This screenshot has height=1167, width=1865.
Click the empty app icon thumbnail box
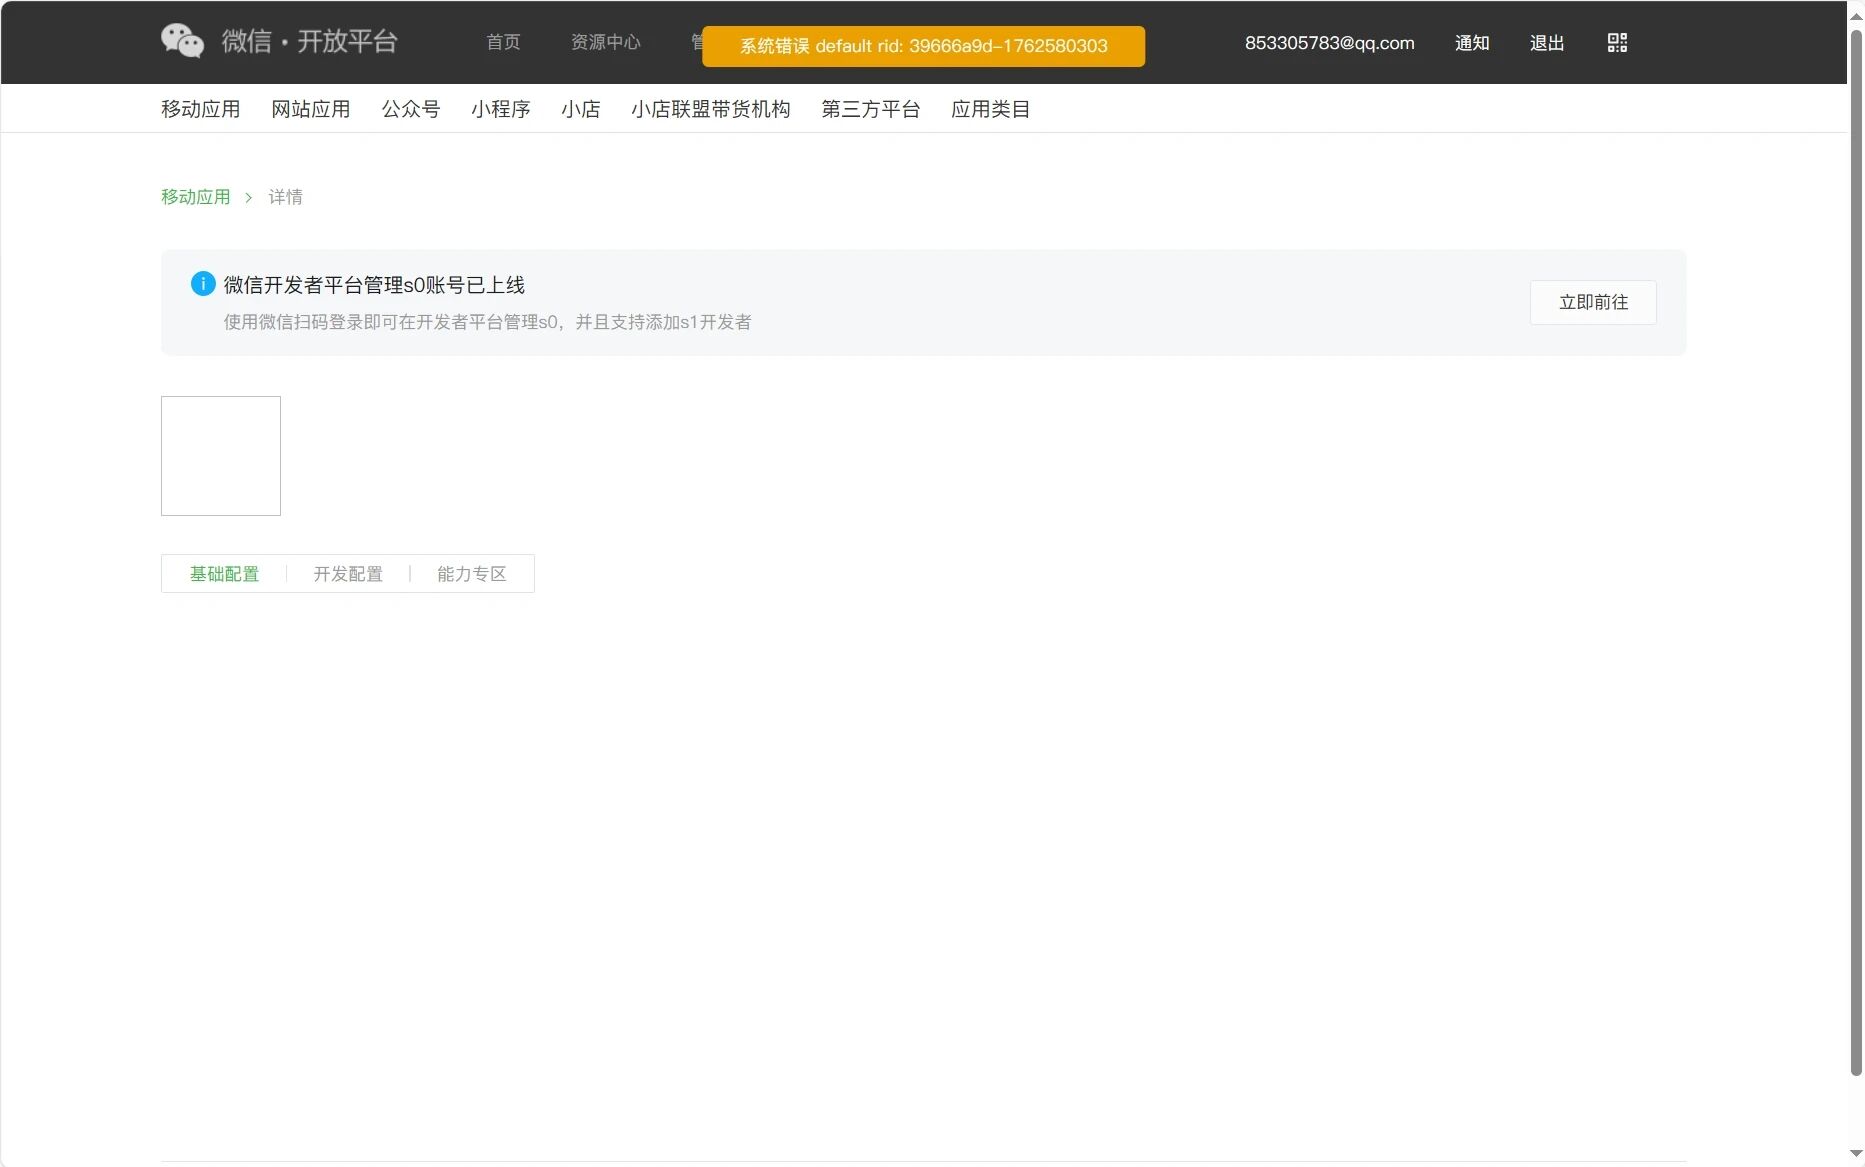tap(221, 456)
